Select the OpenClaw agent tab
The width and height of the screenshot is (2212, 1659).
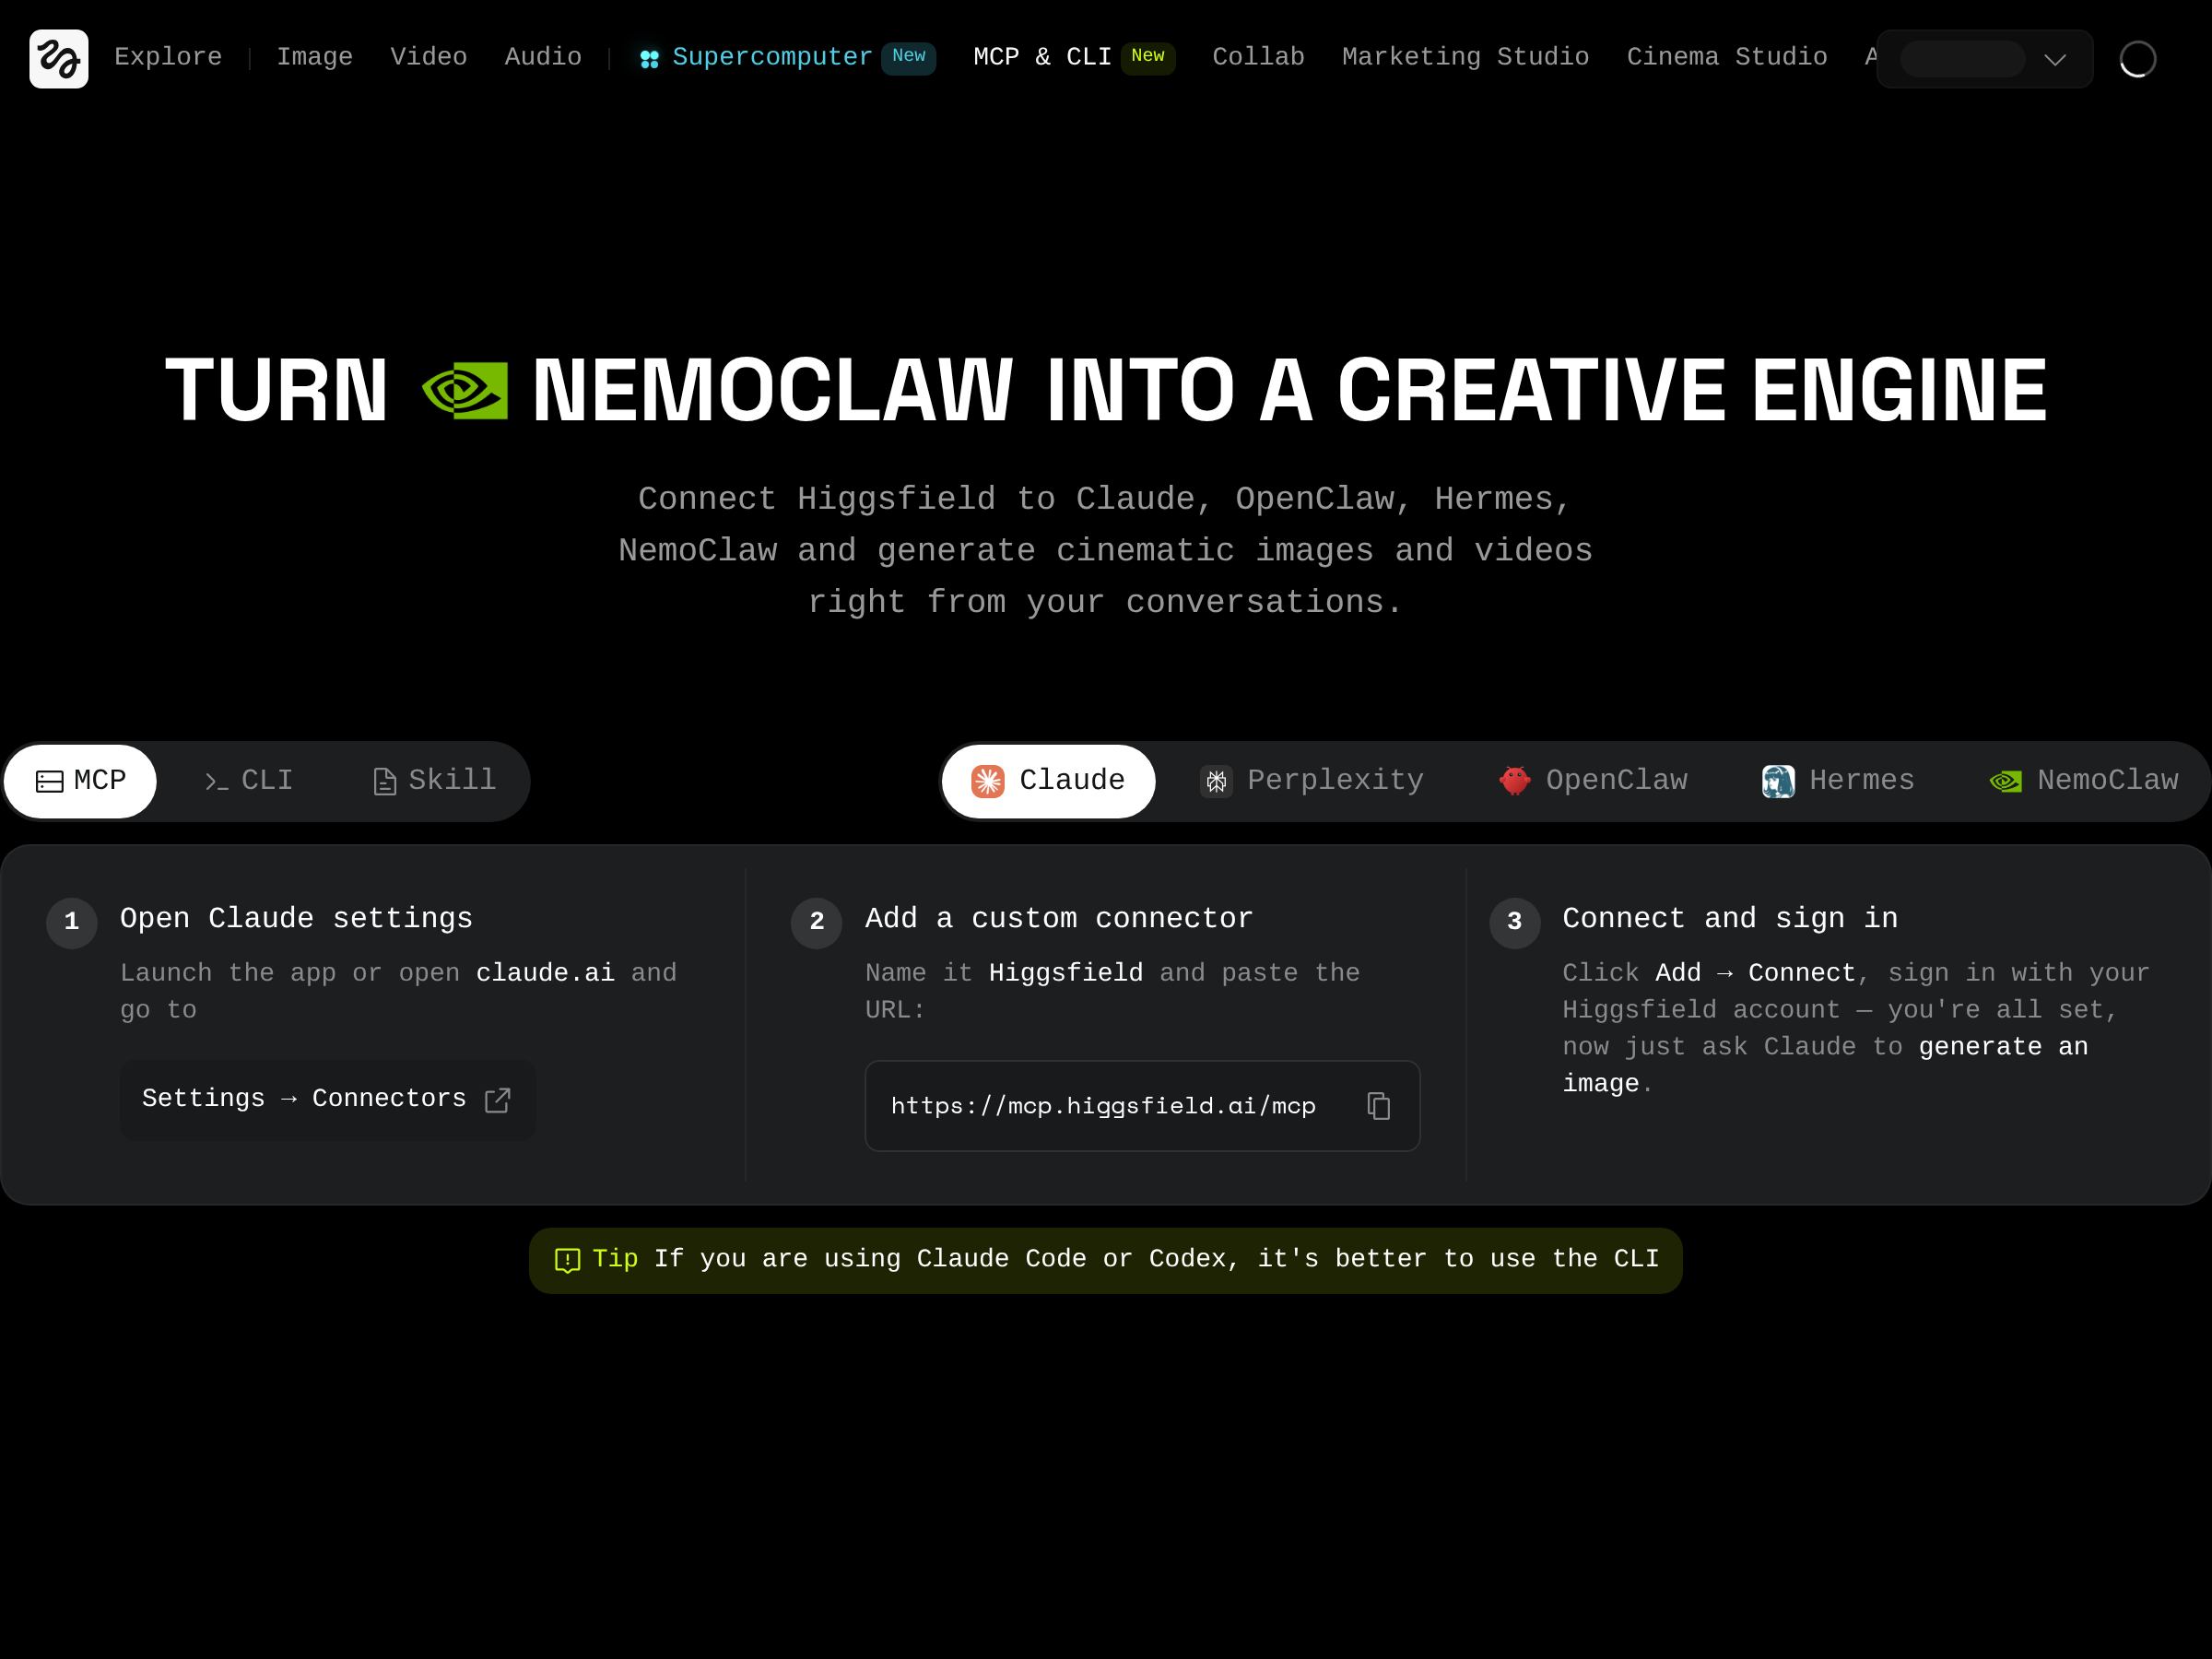pos(1593,781)
